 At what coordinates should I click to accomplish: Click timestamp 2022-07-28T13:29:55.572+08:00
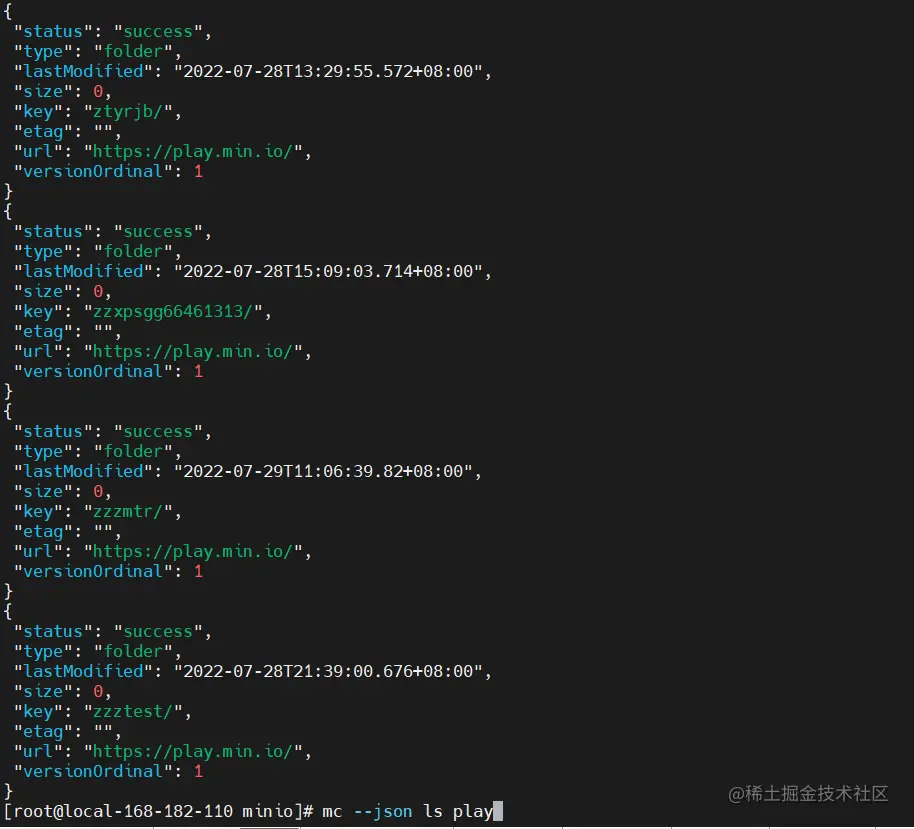[328, 71]
